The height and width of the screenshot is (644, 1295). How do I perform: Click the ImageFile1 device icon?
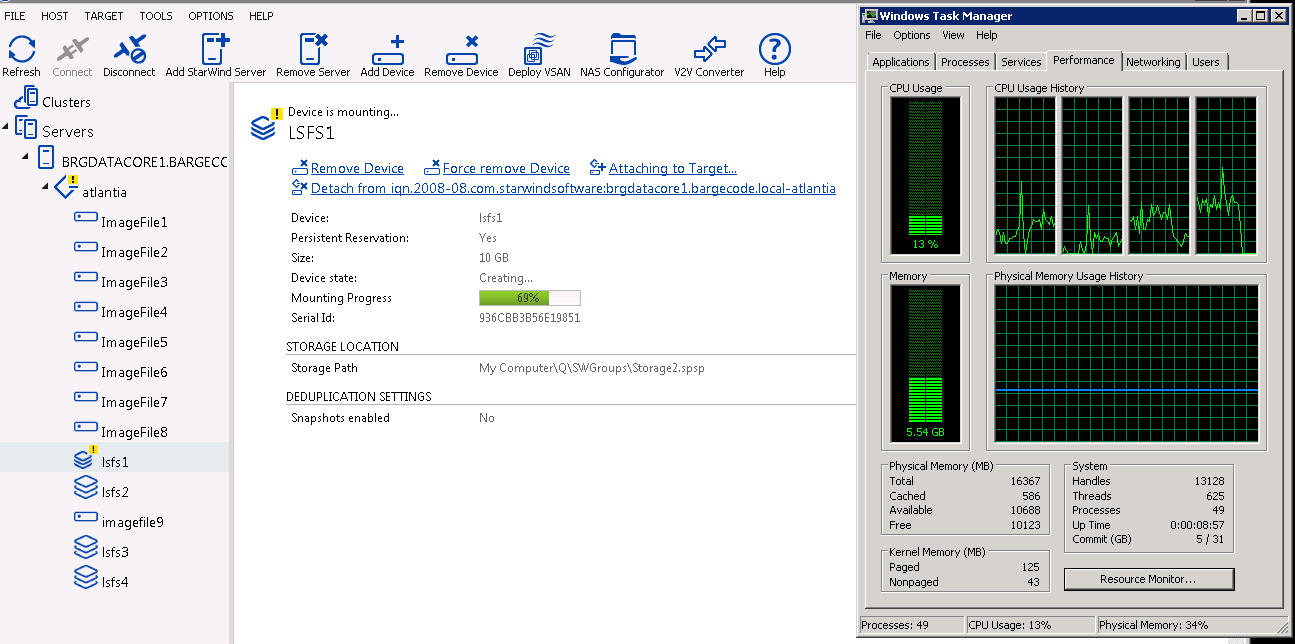(x=86, y=218)
